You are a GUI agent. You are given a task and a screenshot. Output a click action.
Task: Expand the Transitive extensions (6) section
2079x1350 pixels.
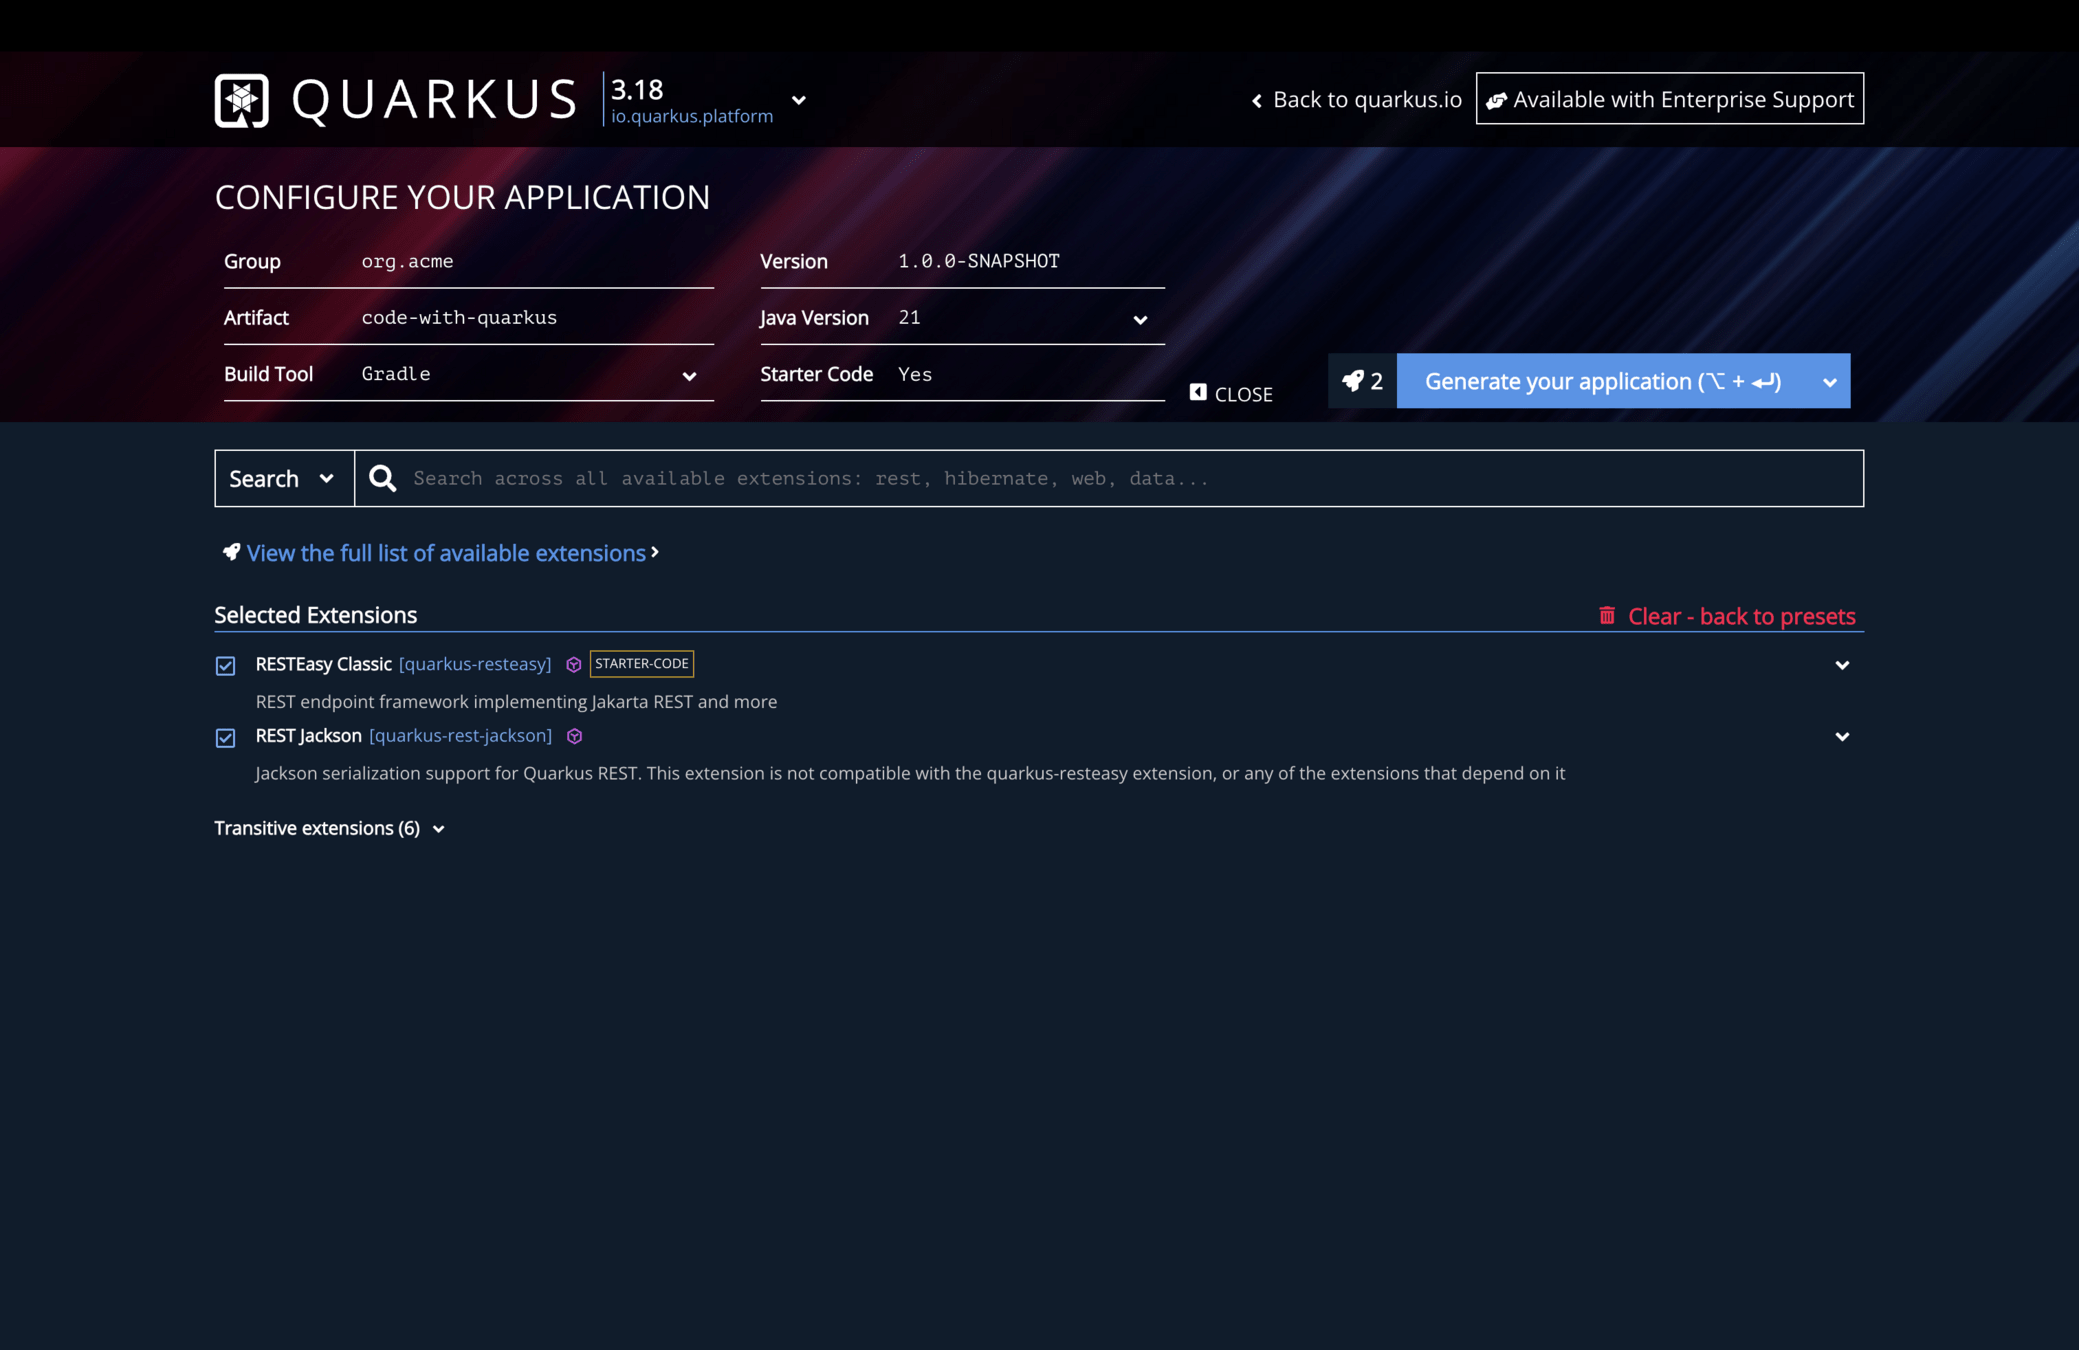(x=329, y=829)
